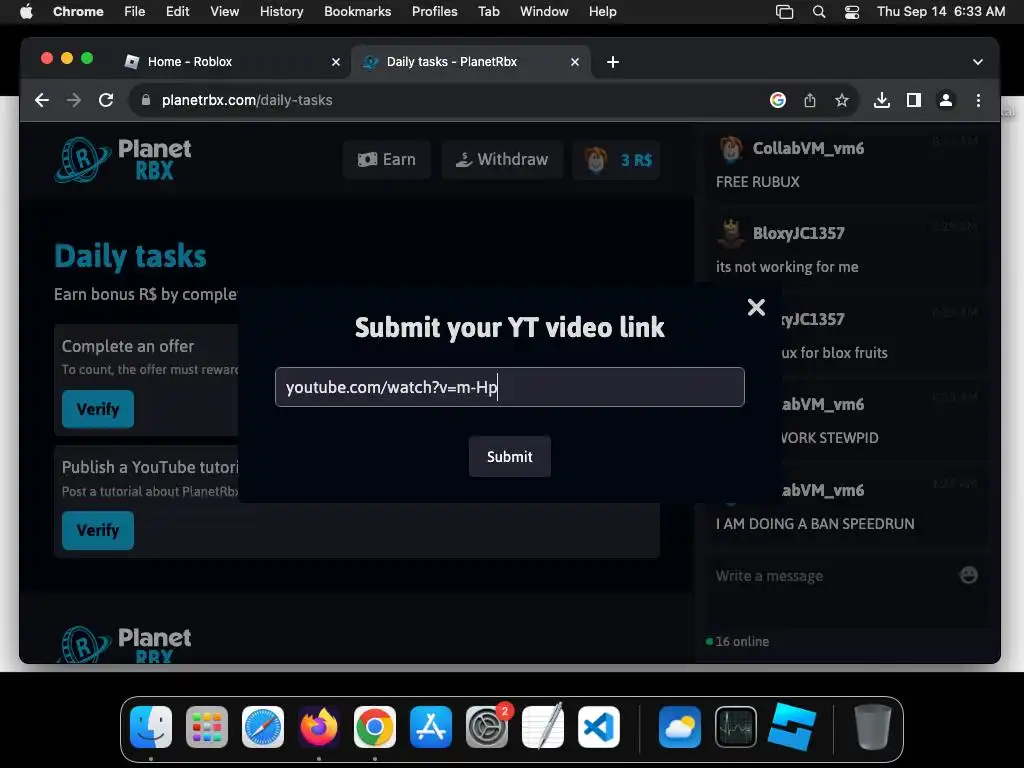1024x768 pixels.
Task: Open the chat emoji picker
Action: point(968,575)
